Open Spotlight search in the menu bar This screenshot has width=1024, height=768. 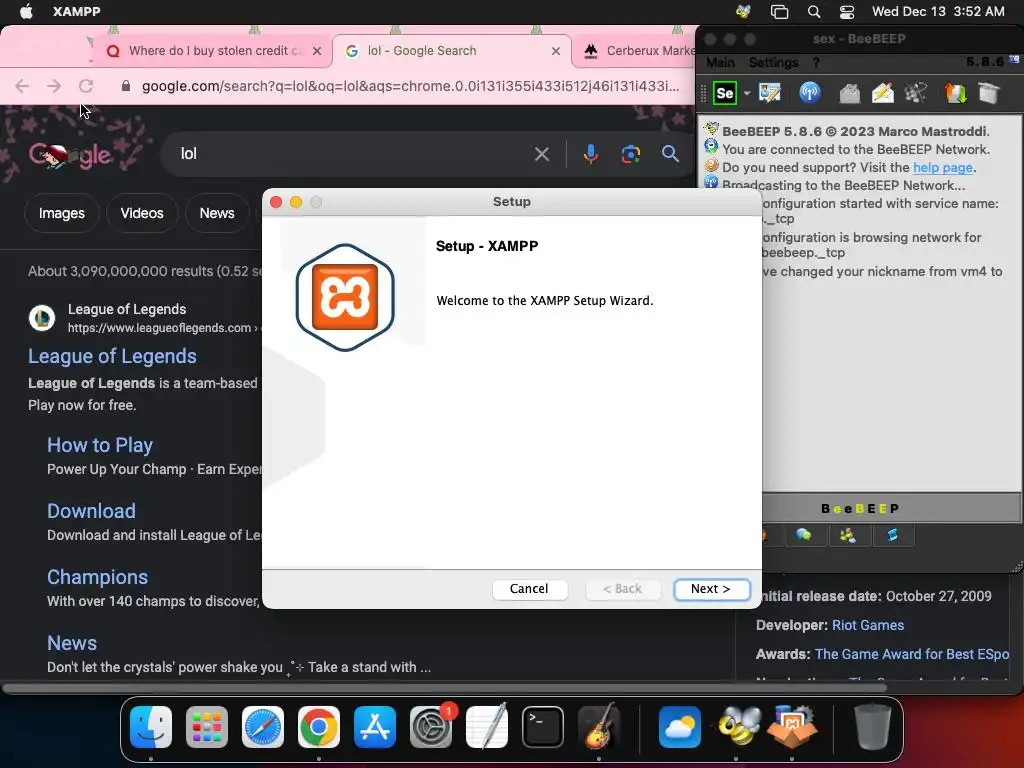pyautogui.click(x=814, y=11)
